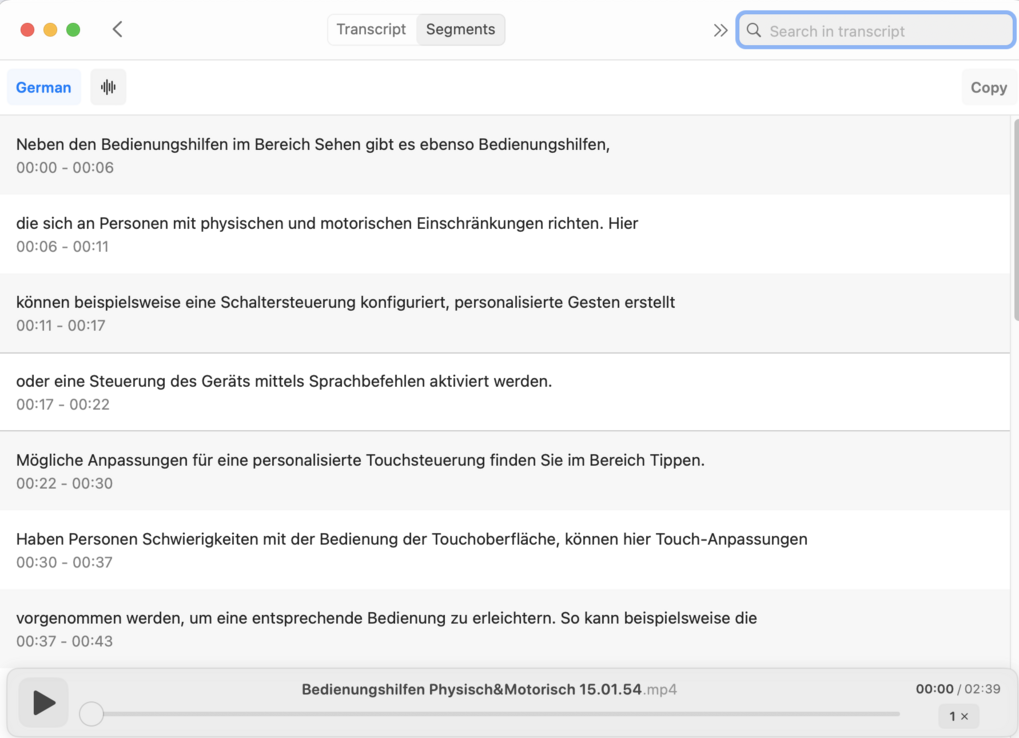This screenshot has width=1019, height=738.
Task: Focus the Search in transcript field
Action: pyautogui.click(x=876, y=31)
